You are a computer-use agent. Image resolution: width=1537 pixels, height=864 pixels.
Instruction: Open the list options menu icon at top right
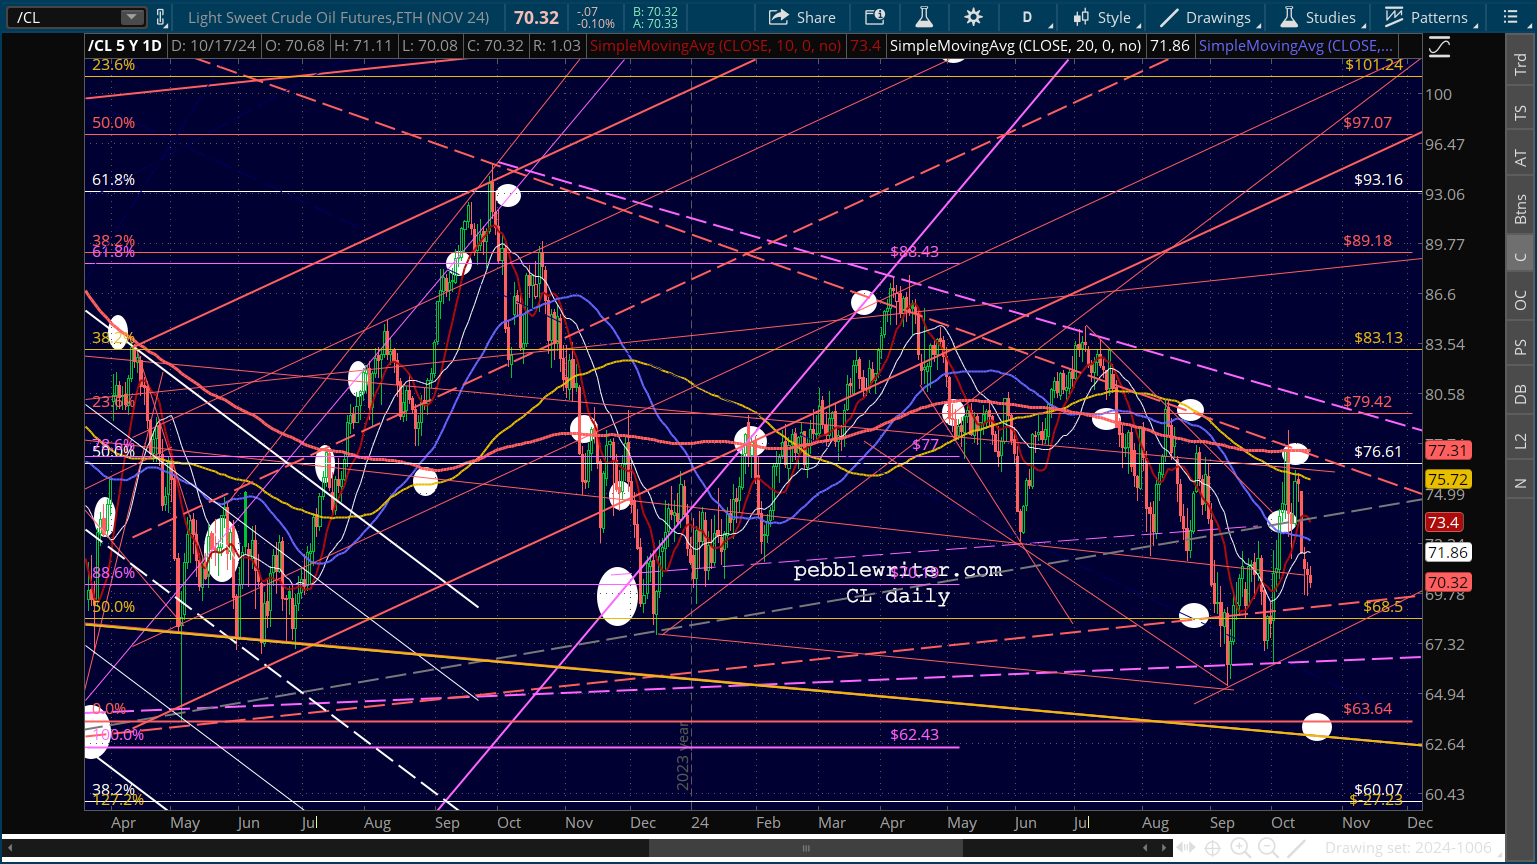coord(1510,17)
